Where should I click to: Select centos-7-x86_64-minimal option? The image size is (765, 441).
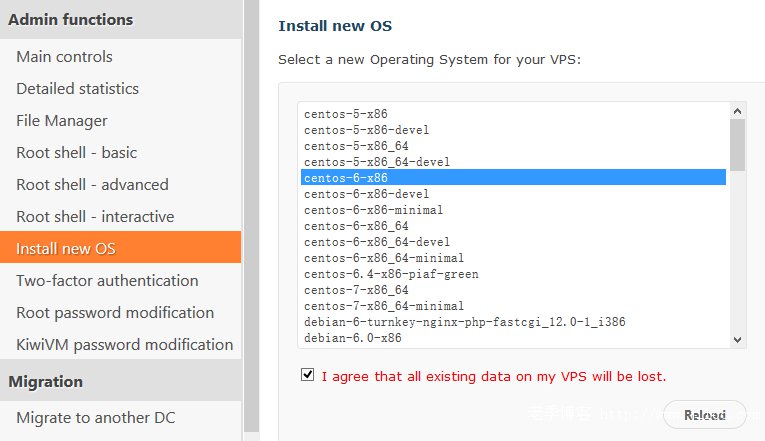(x=513, y=306)
